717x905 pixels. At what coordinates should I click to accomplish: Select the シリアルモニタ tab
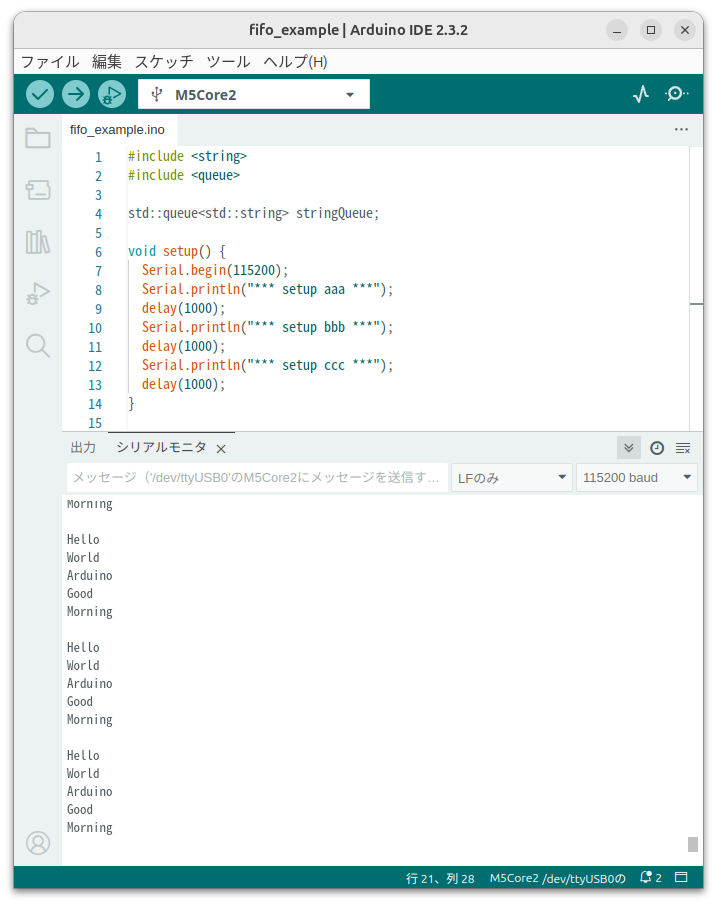[161, 447]
